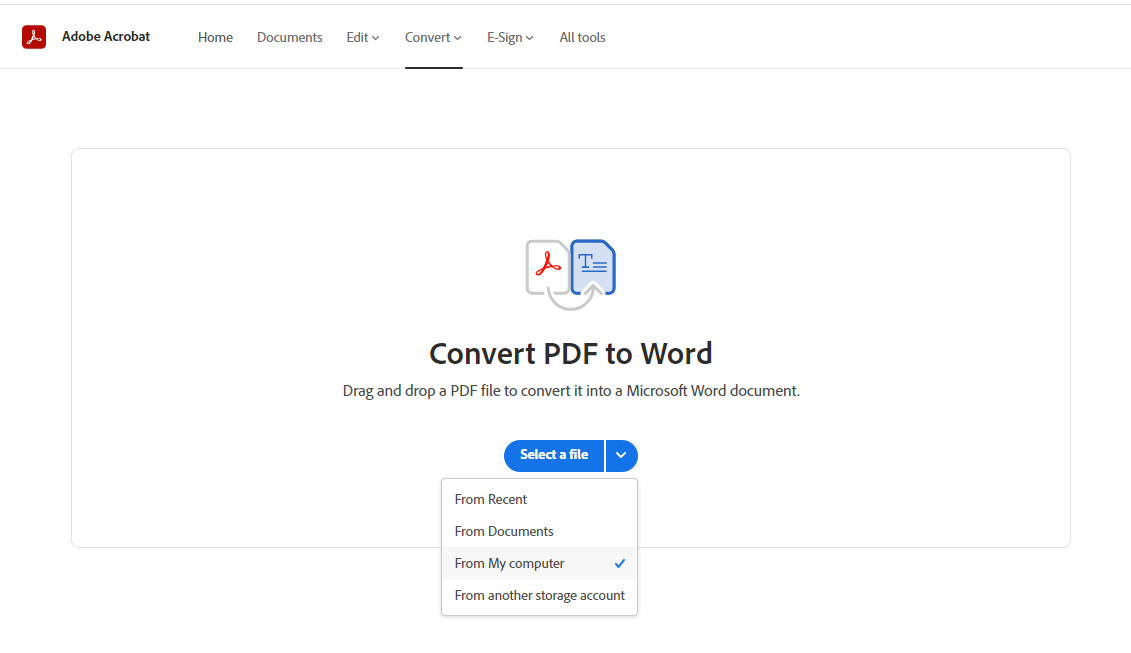
Task: Open All tools
Action: [x=582, y=38]
